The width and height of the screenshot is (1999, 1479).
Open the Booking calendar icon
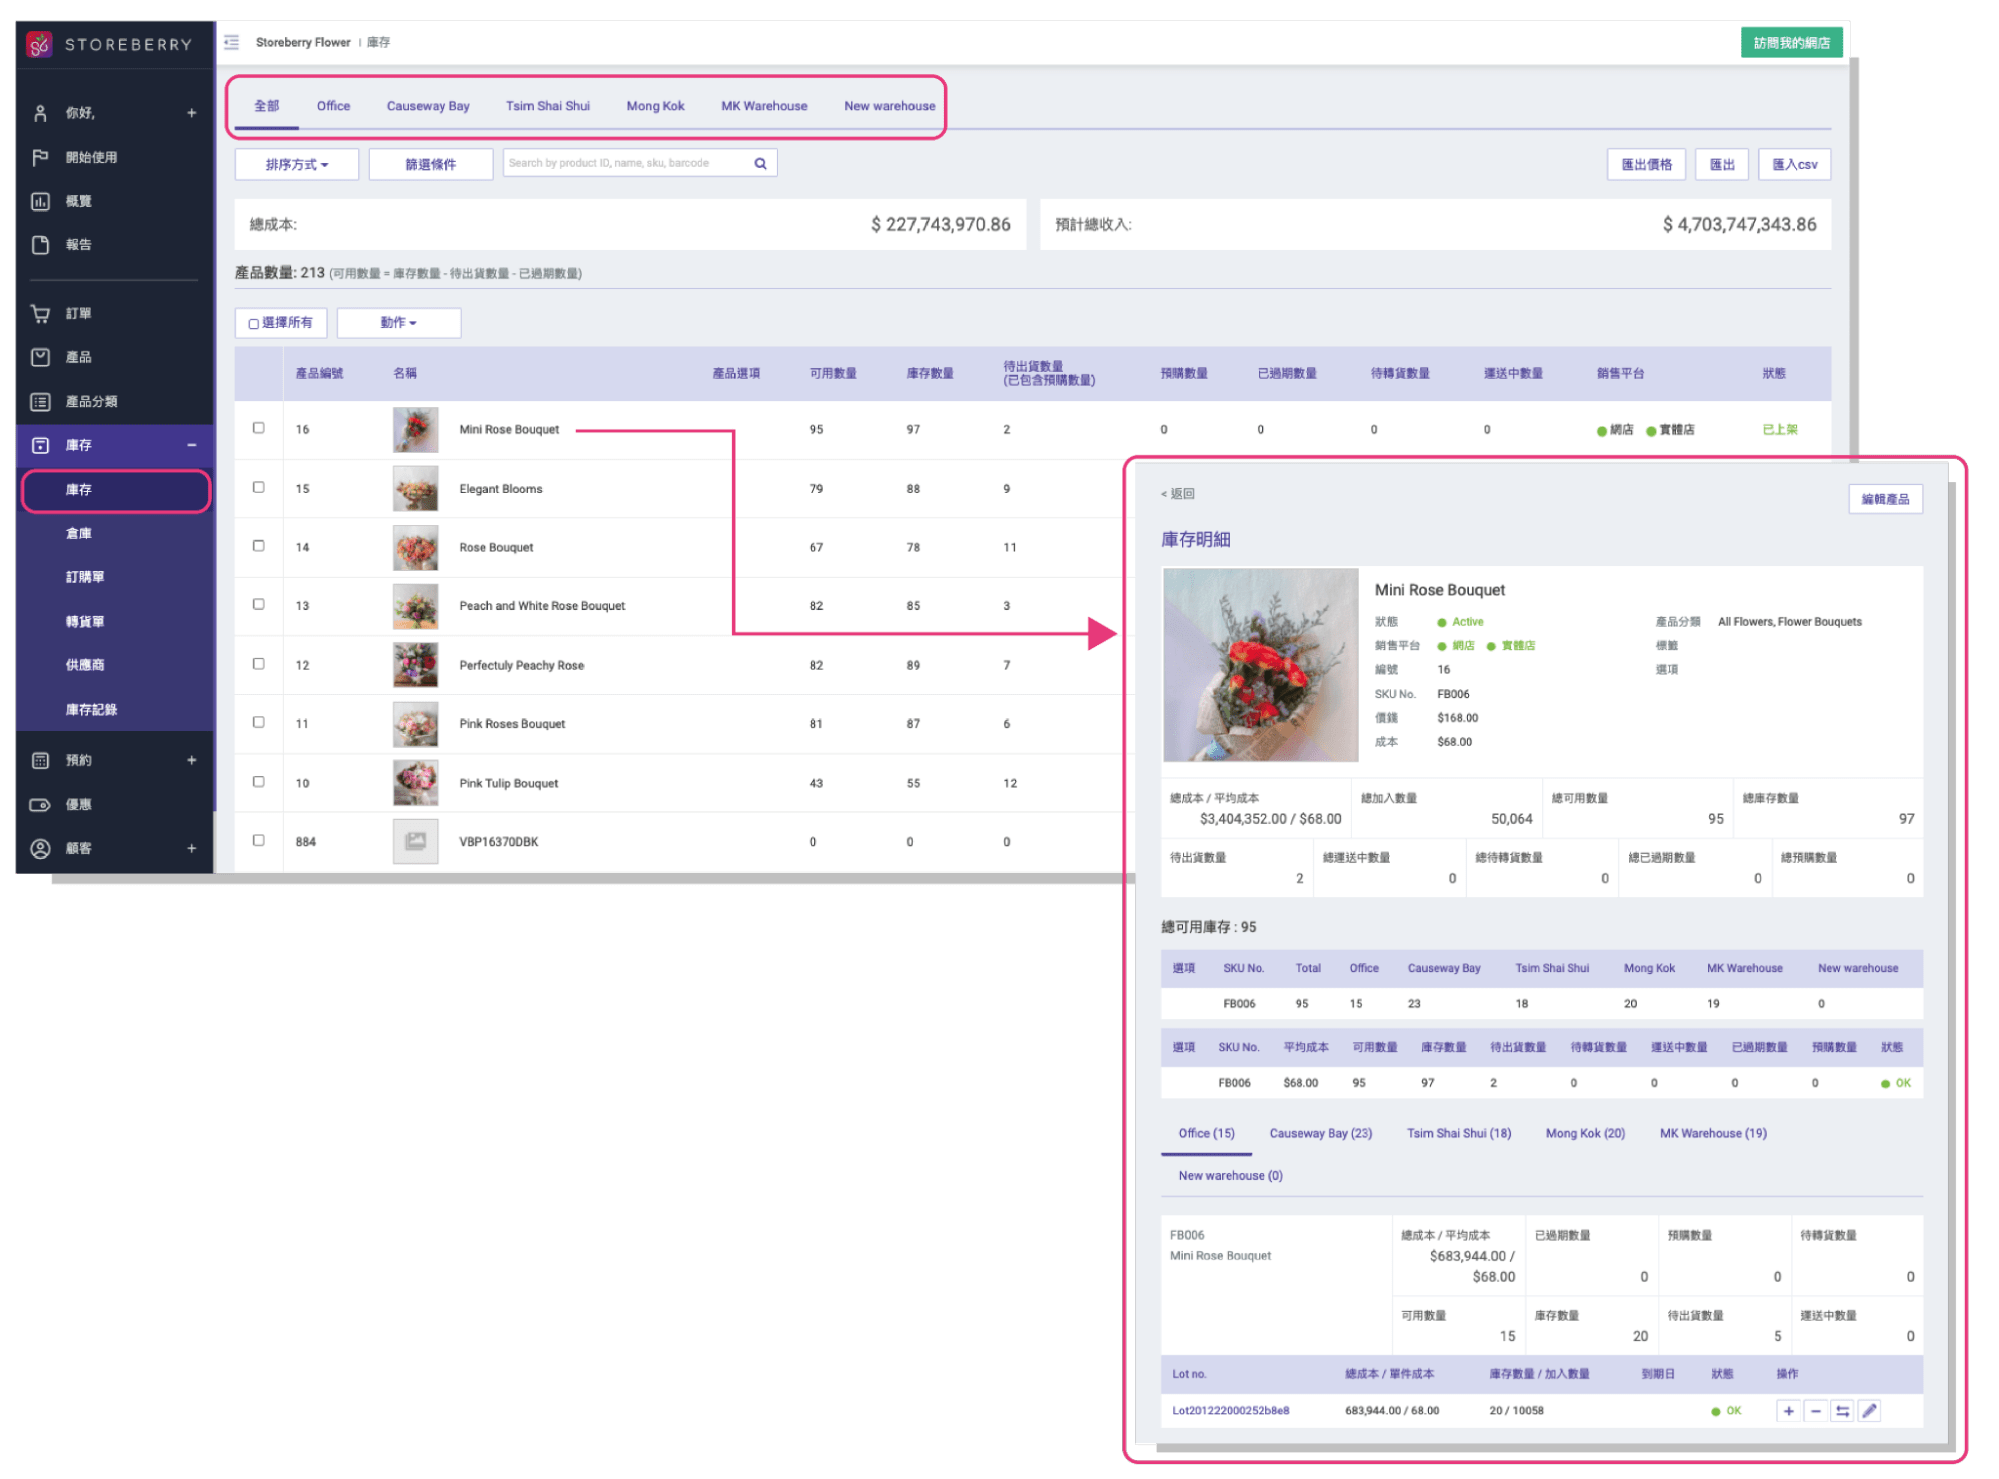point(40,760)
